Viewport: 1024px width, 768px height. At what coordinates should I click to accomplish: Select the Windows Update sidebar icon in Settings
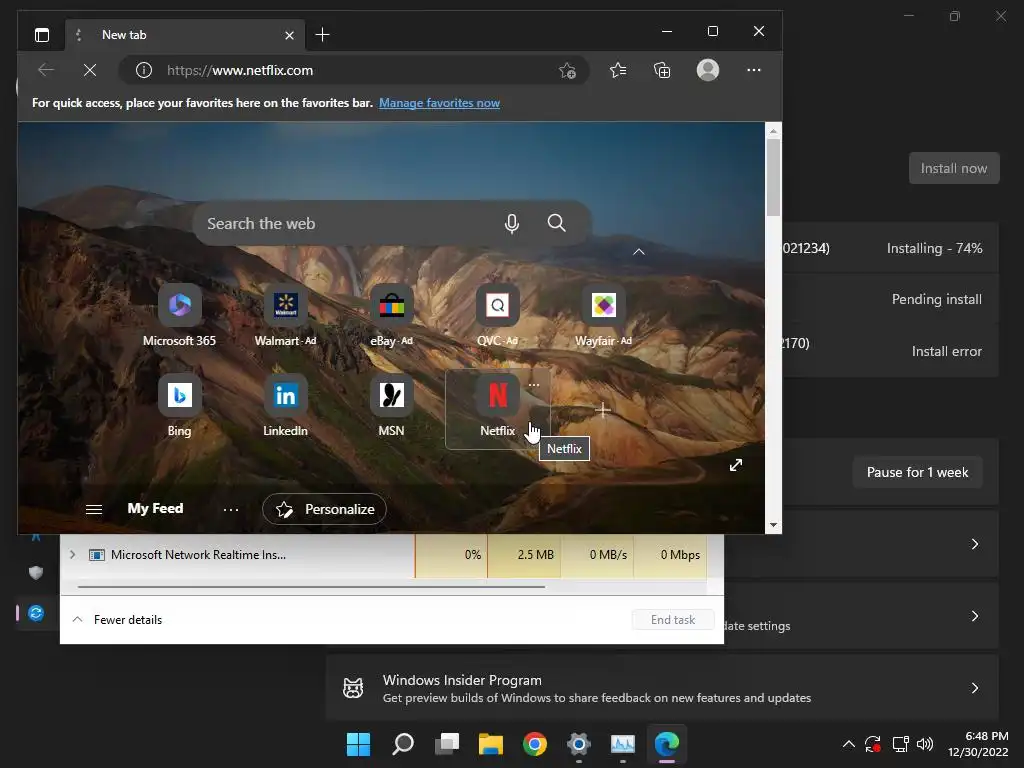point(36,613)
